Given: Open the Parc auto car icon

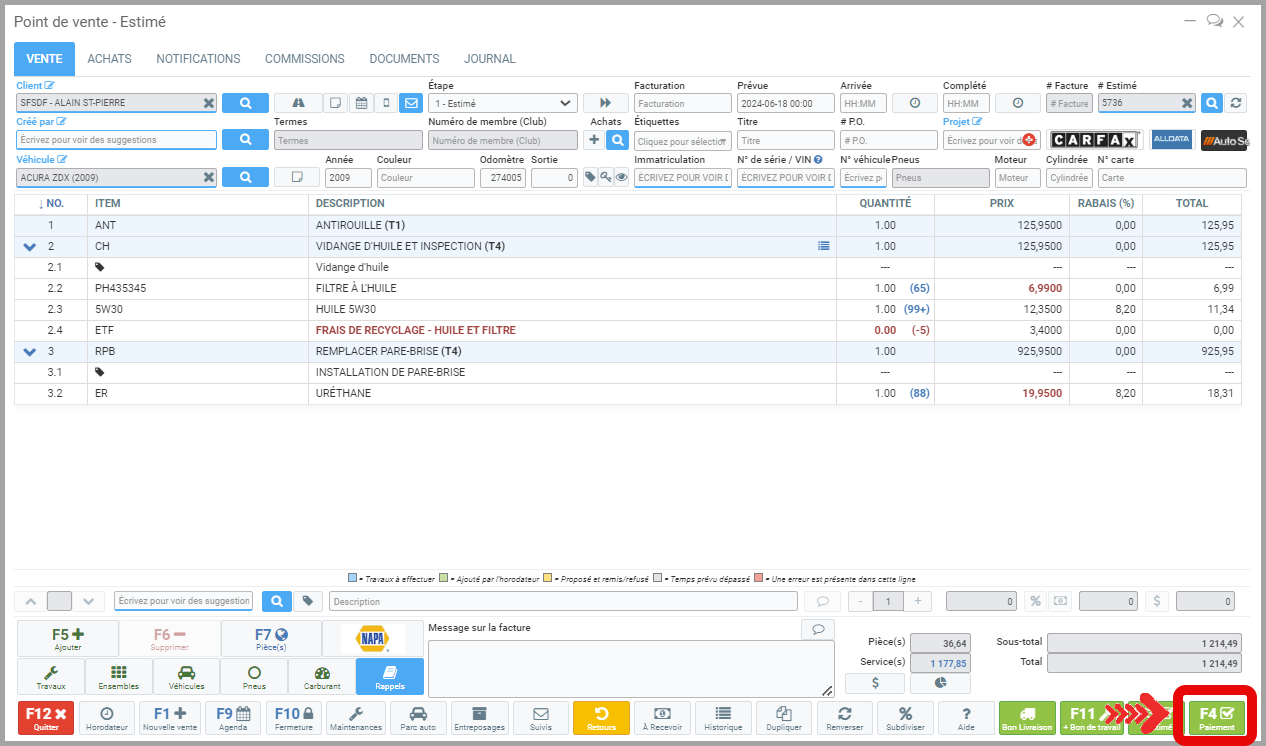Looking at the screenshot, I should (x=418, y=718).
